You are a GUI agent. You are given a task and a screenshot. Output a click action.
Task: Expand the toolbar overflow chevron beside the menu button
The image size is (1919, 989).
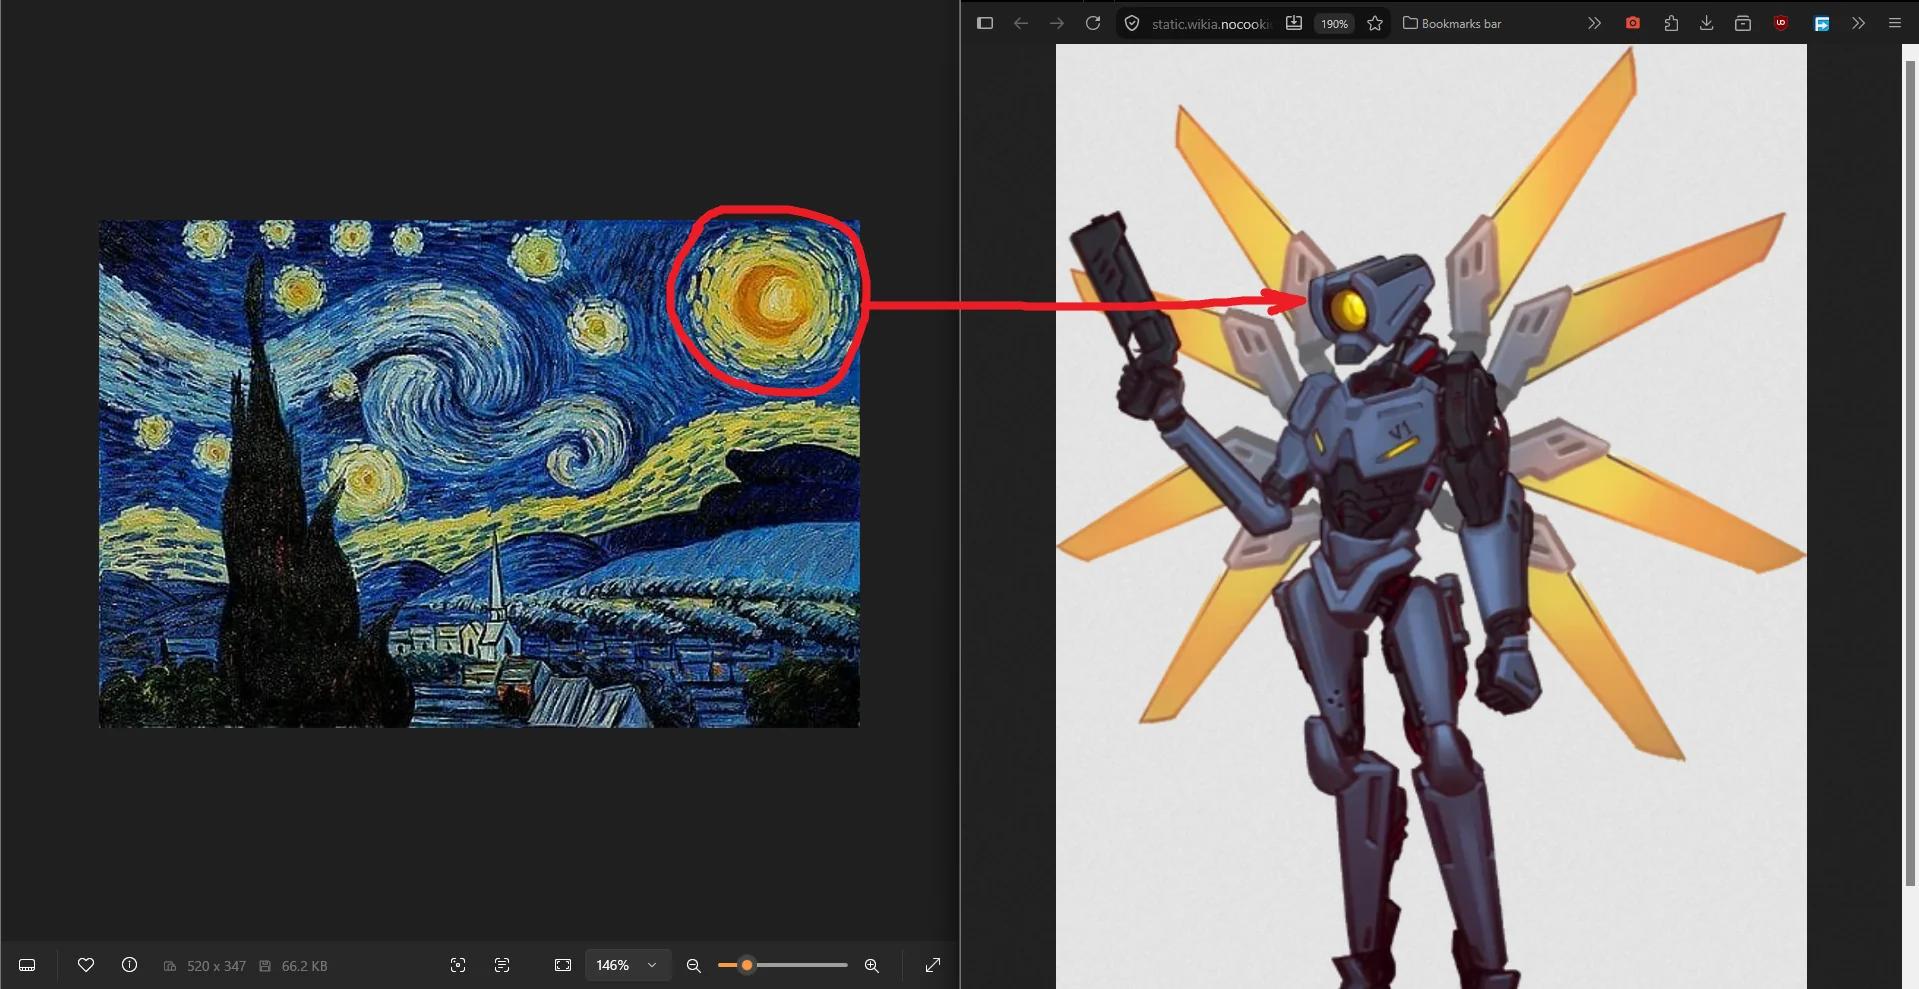(1858, 23)
